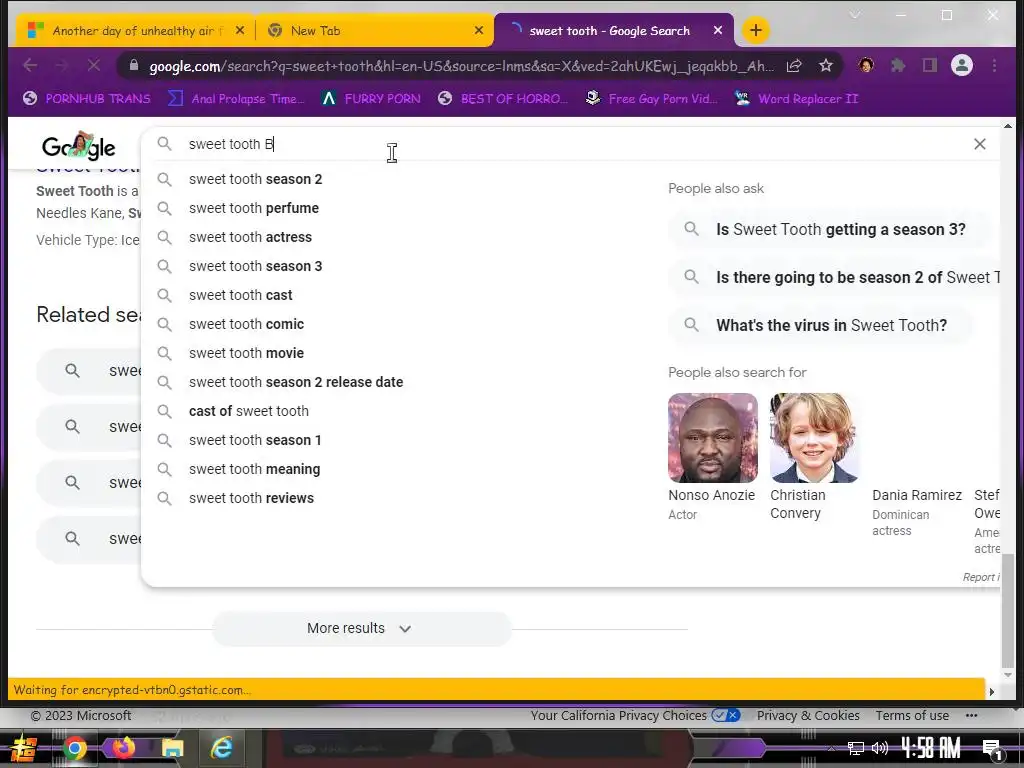Stop page loading with the X button
This screenshot has height=768, width=1024.
point(93,65)
